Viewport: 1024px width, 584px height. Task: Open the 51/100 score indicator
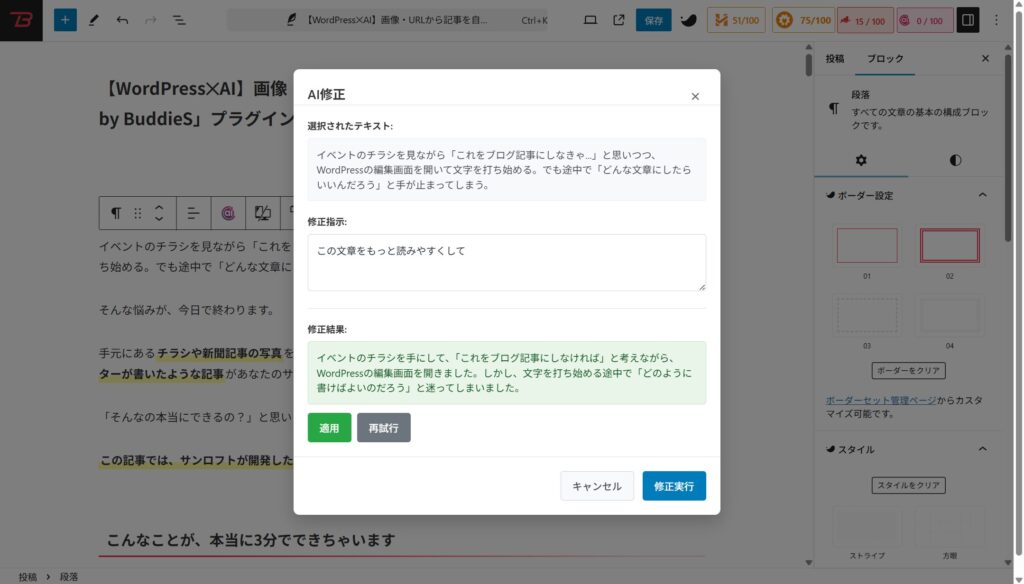coord(737,20)
